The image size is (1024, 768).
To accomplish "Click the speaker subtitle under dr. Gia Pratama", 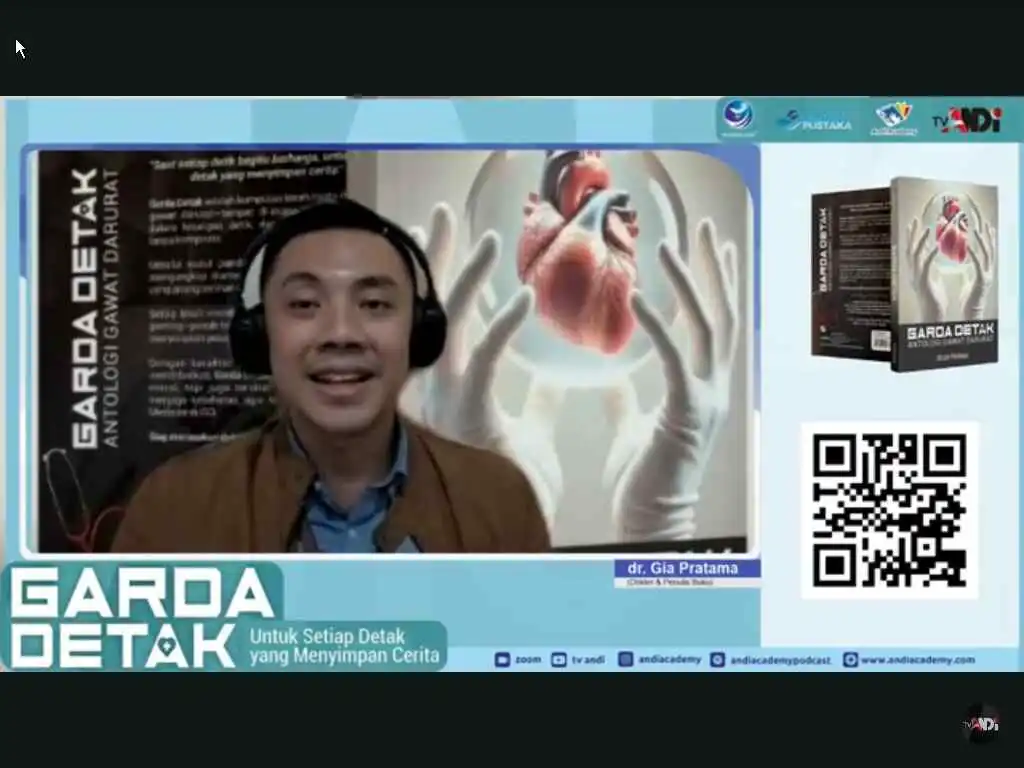I will [669, 582].
